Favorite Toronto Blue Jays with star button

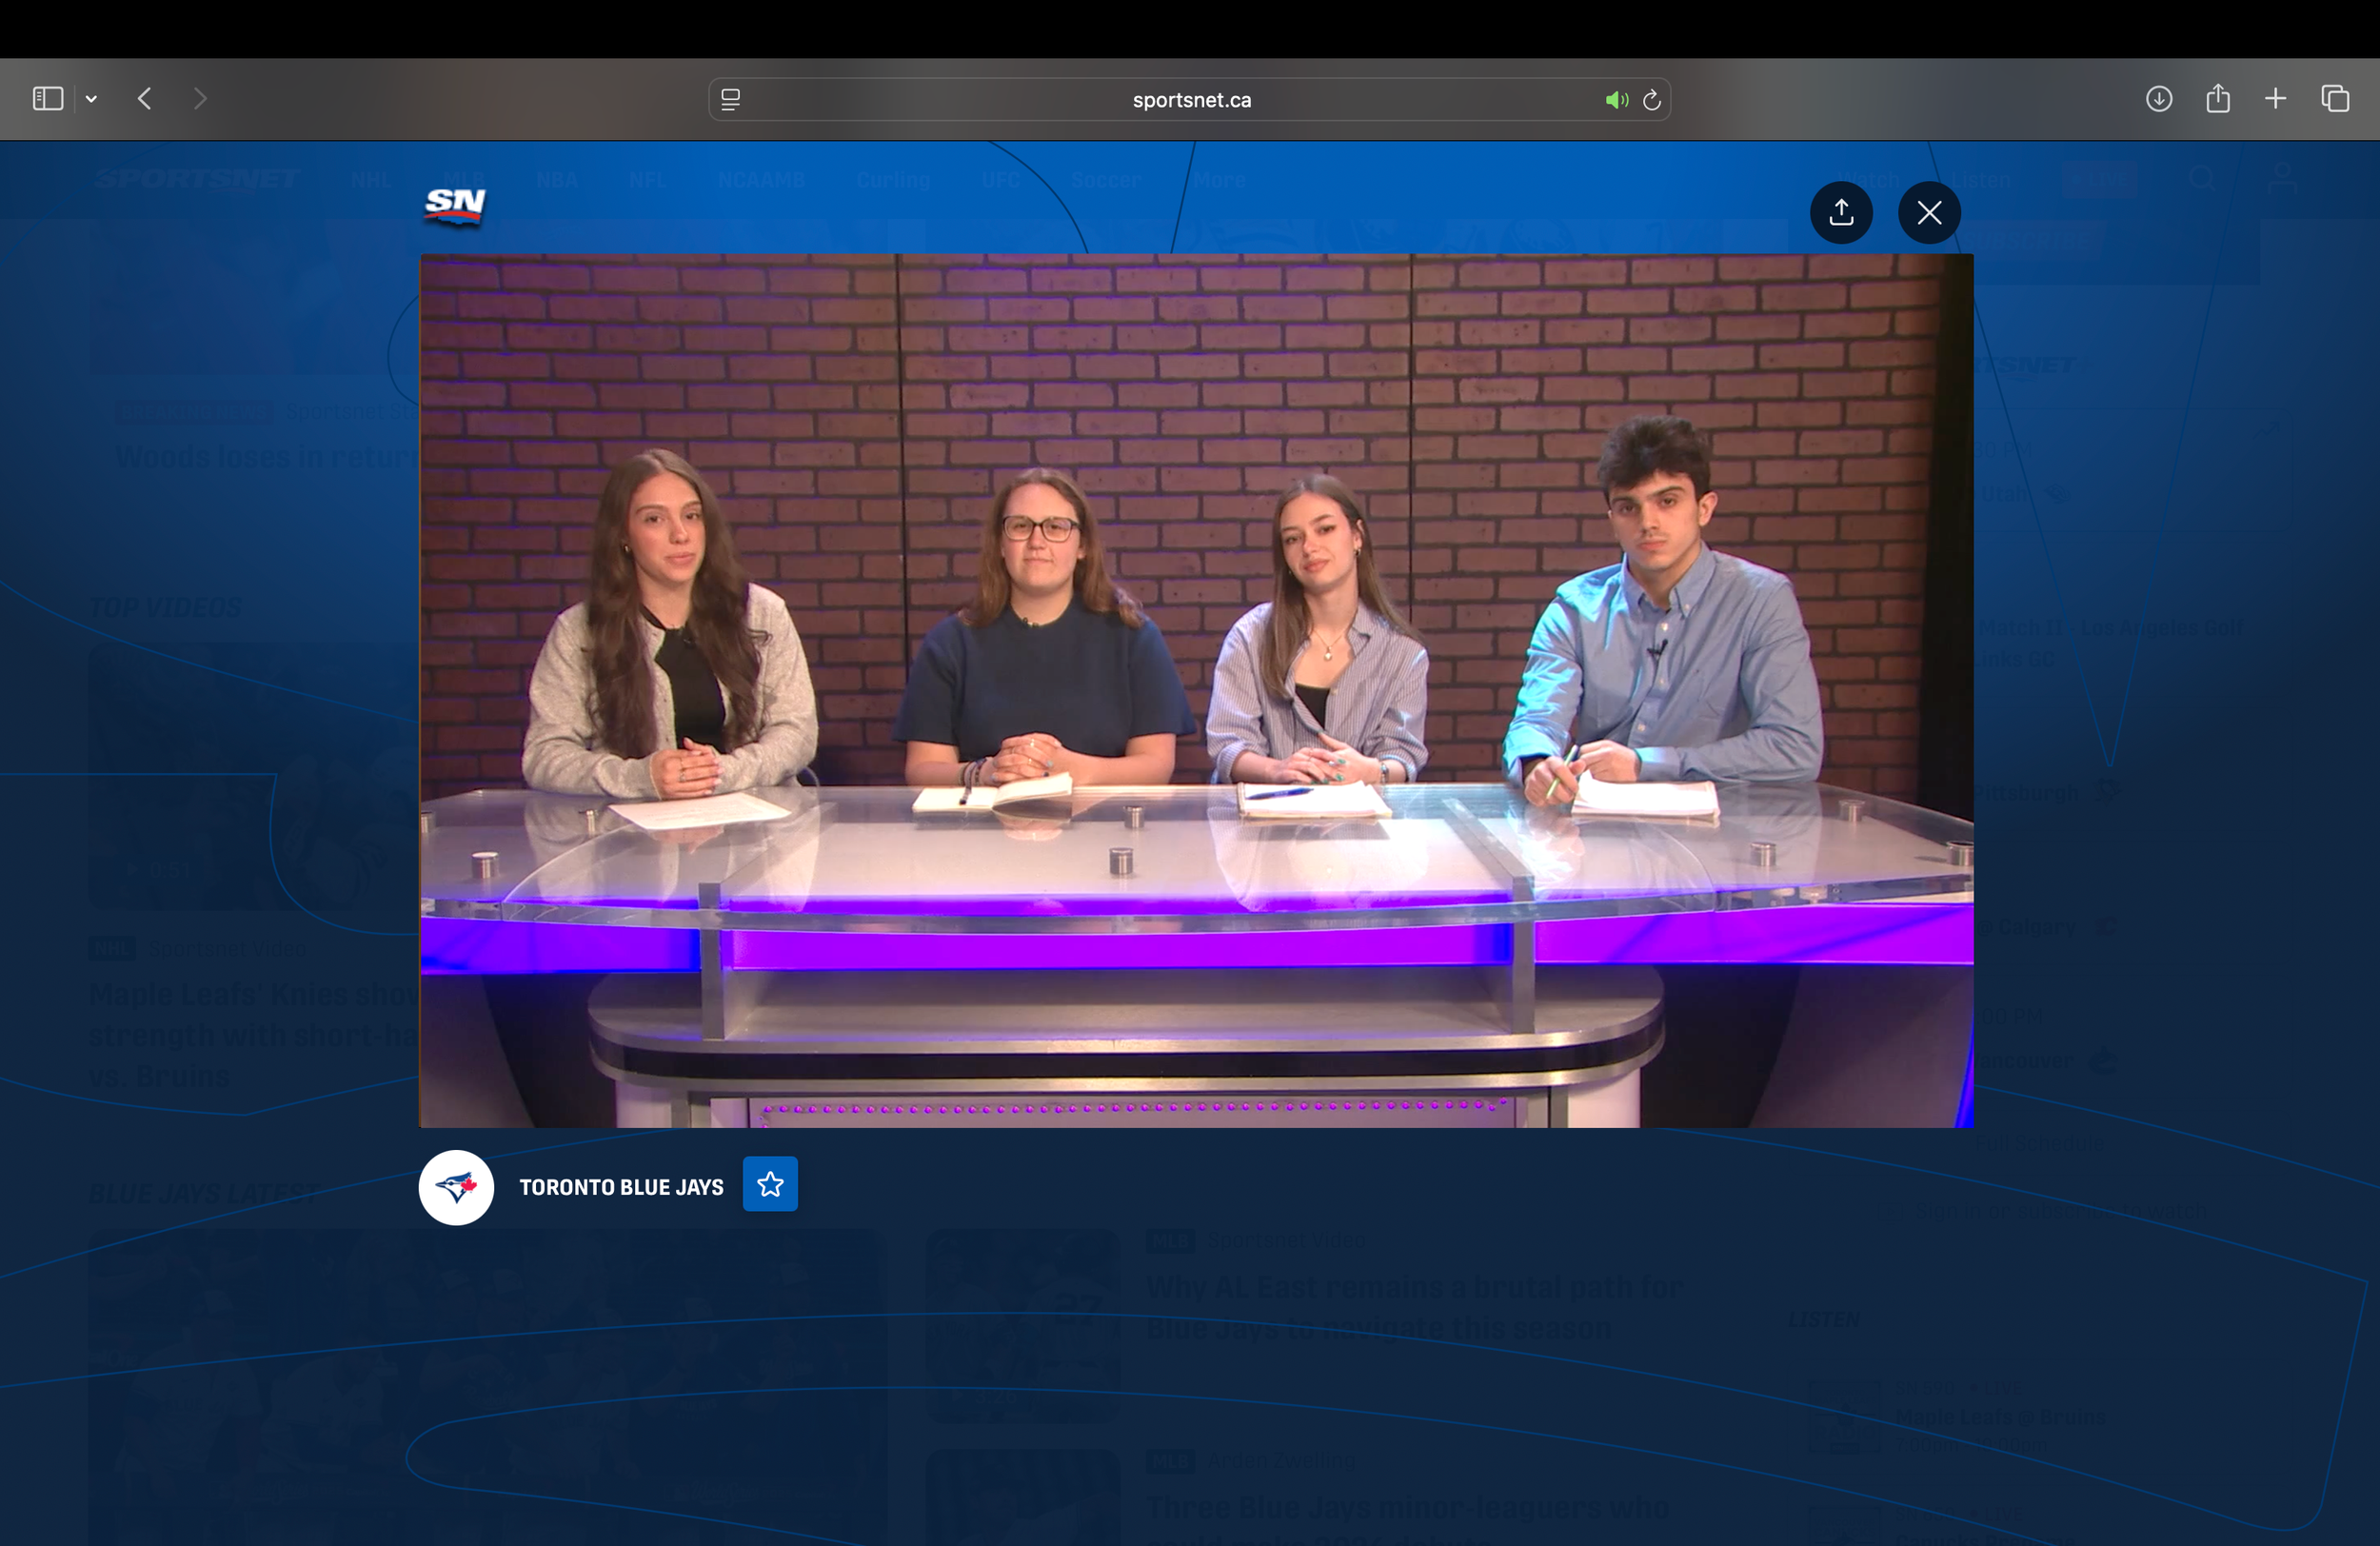tap(770, 1185)
